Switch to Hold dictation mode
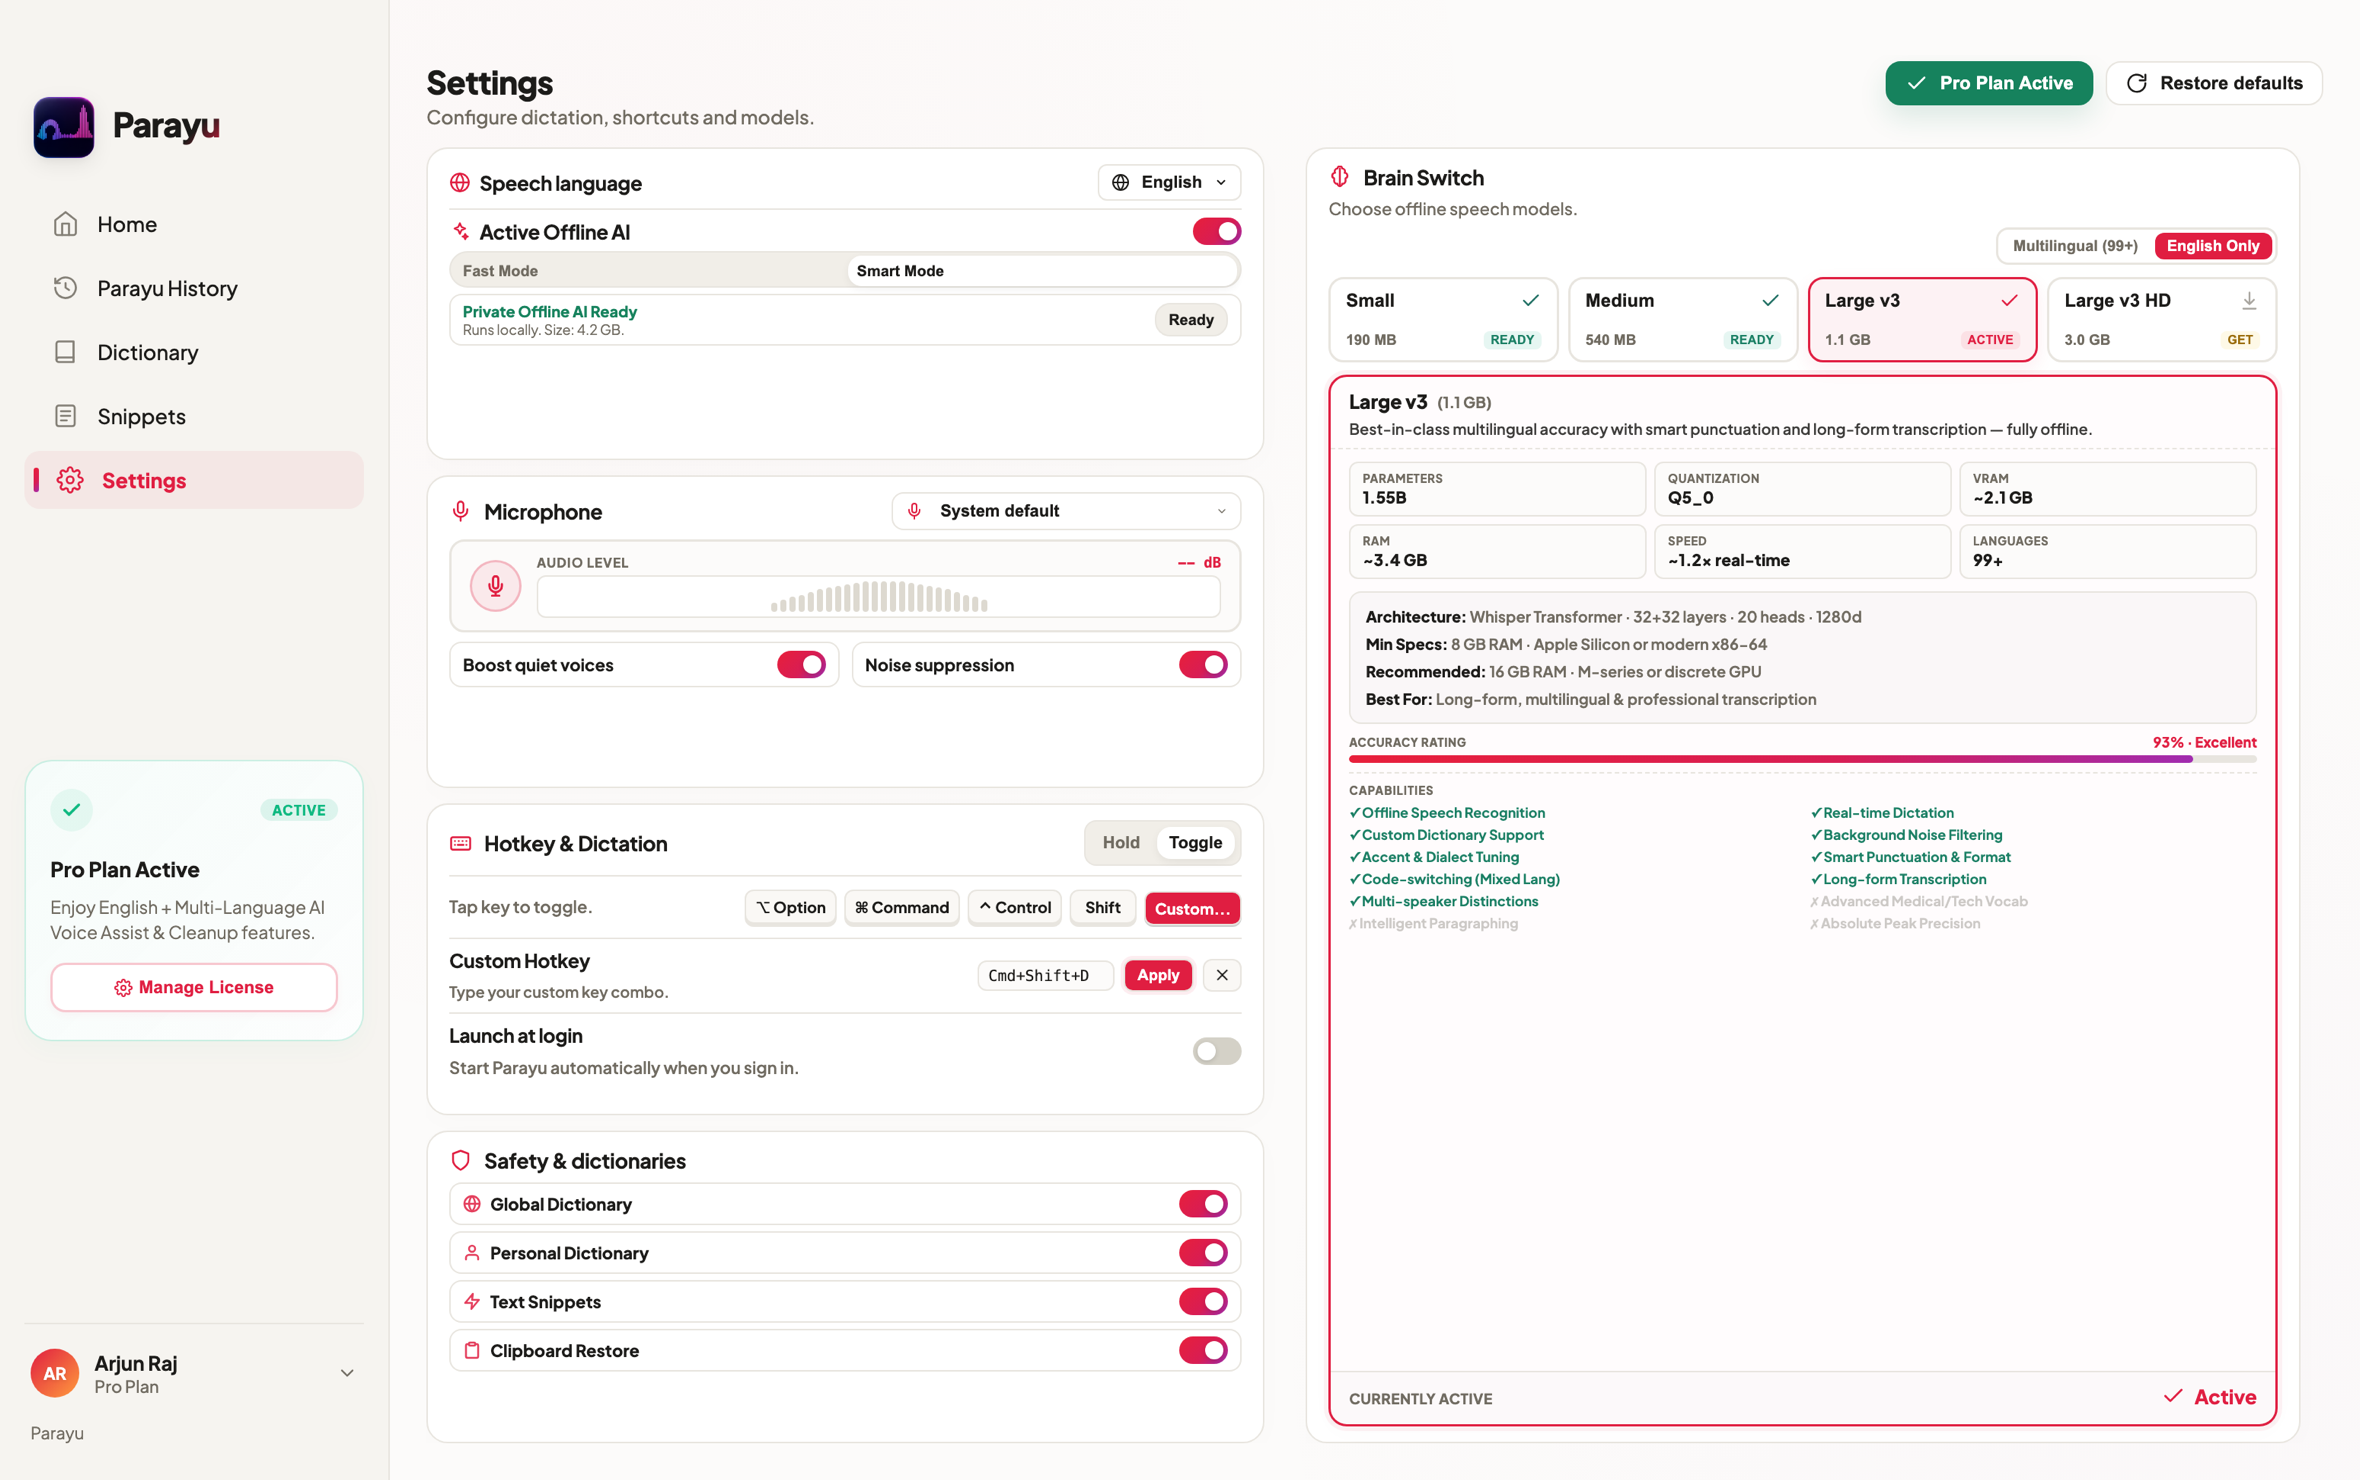Viewport: 2360px width, 1480px height. 1121,843
